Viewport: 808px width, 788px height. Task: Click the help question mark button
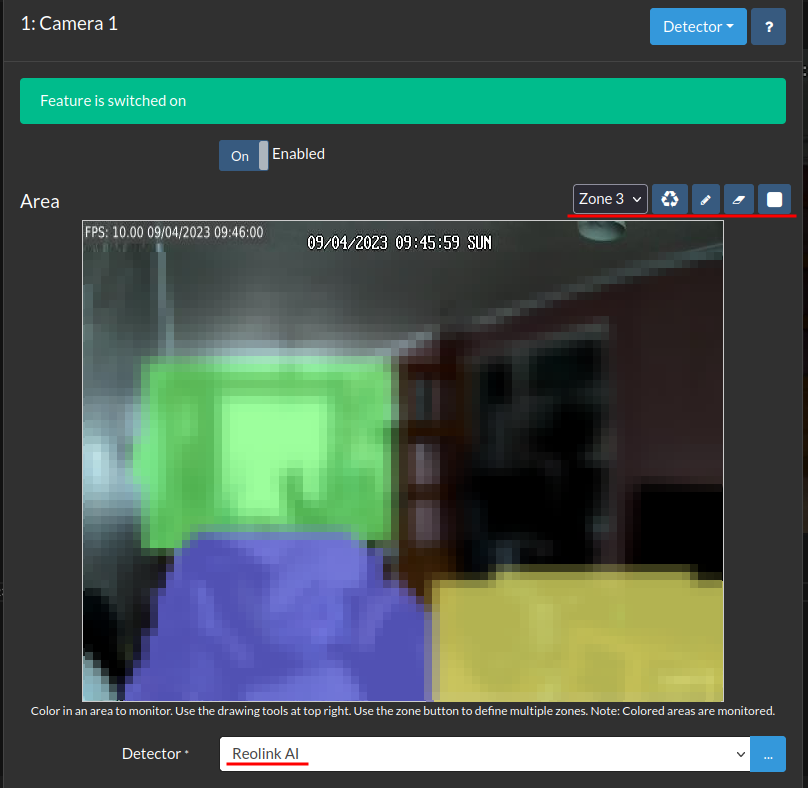768,26
